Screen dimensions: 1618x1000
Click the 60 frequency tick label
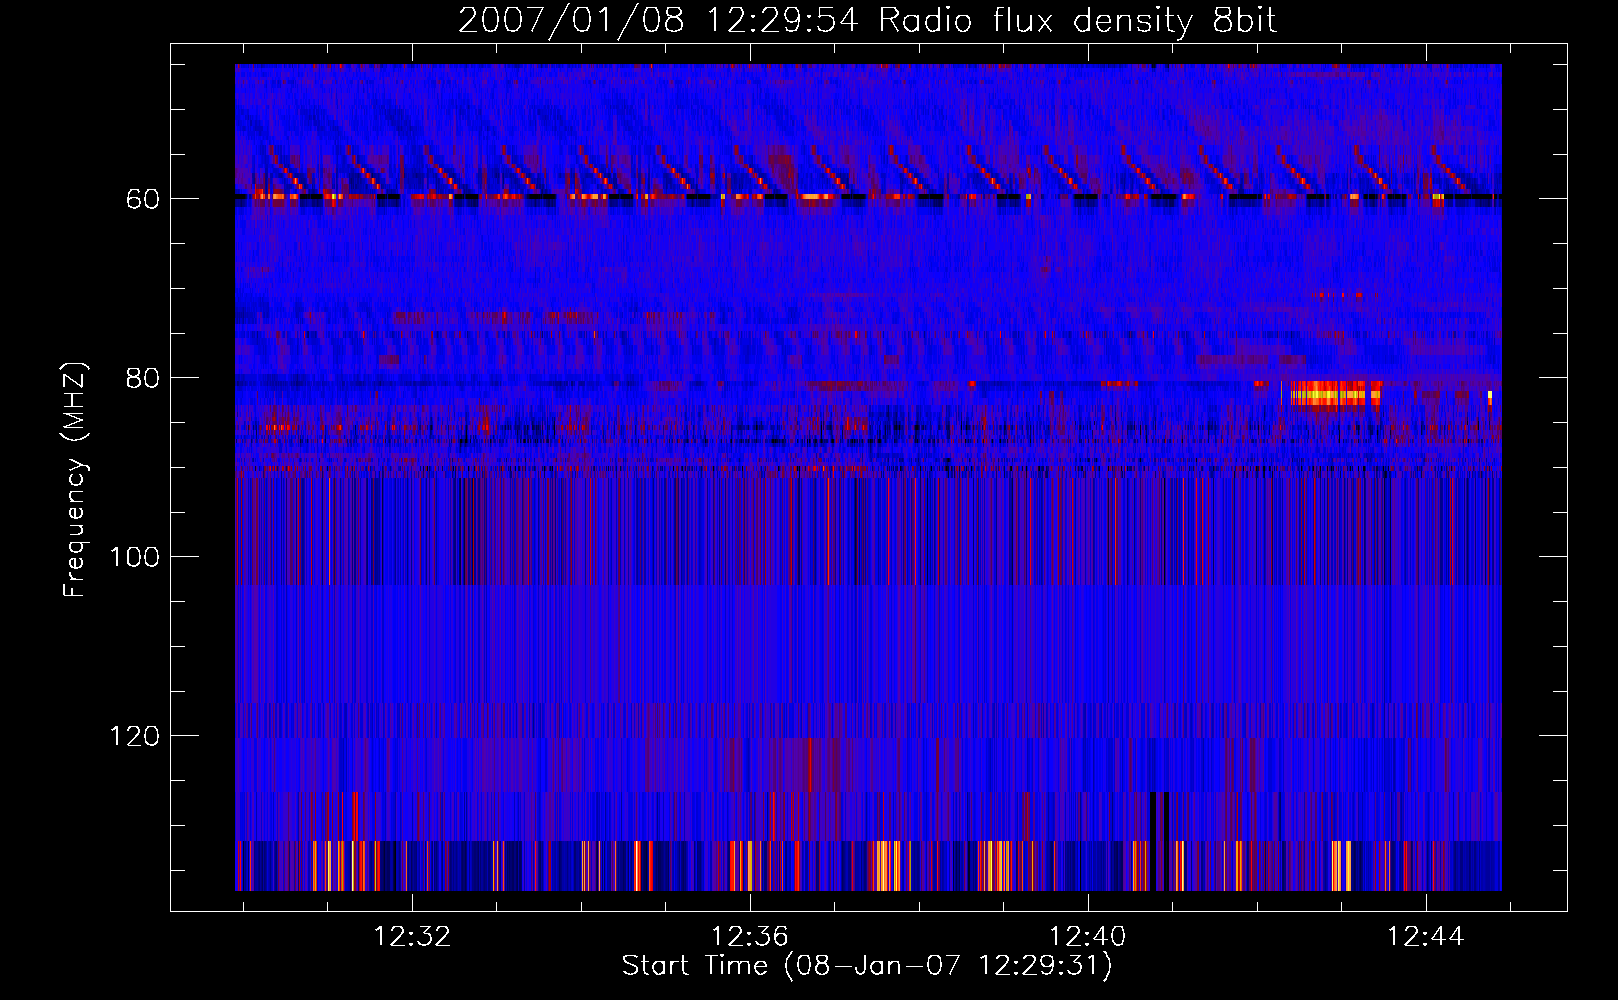click(143, 199)
